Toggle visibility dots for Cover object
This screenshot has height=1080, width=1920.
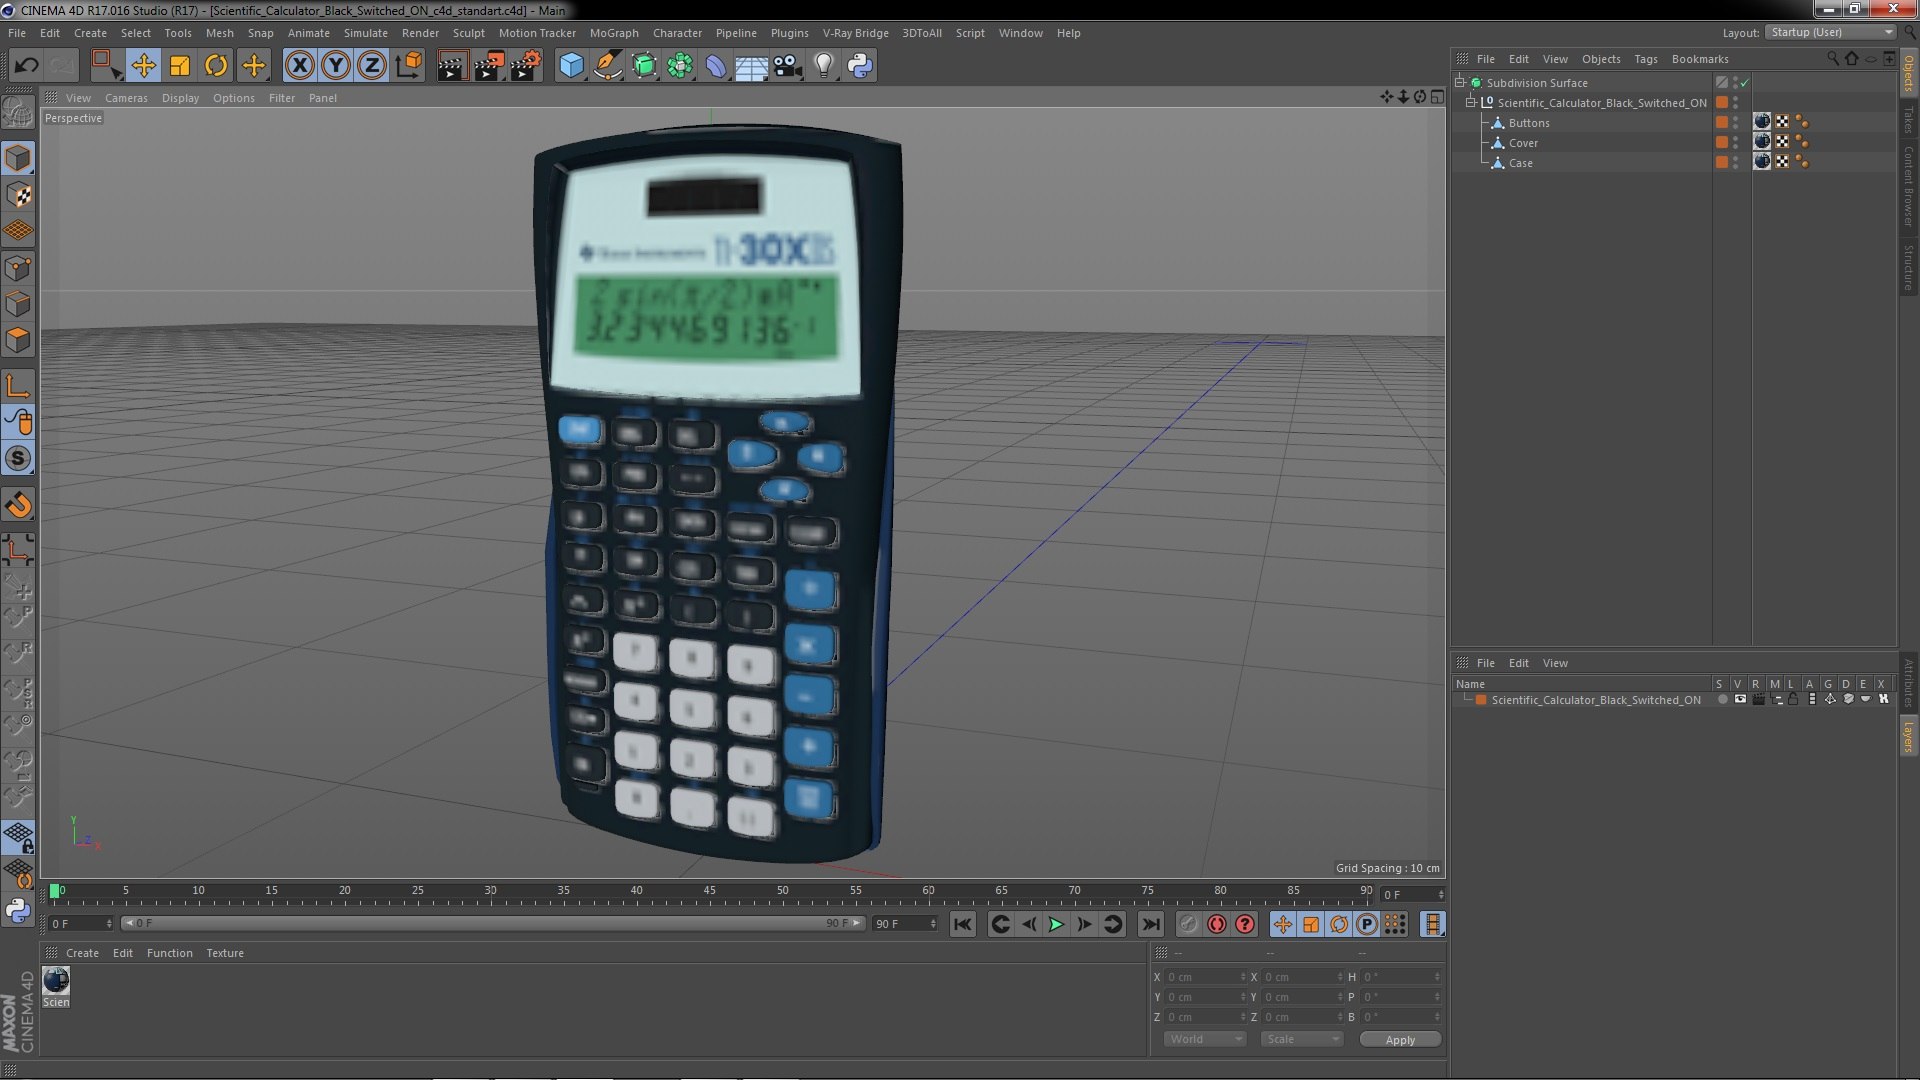(1735, 143)
